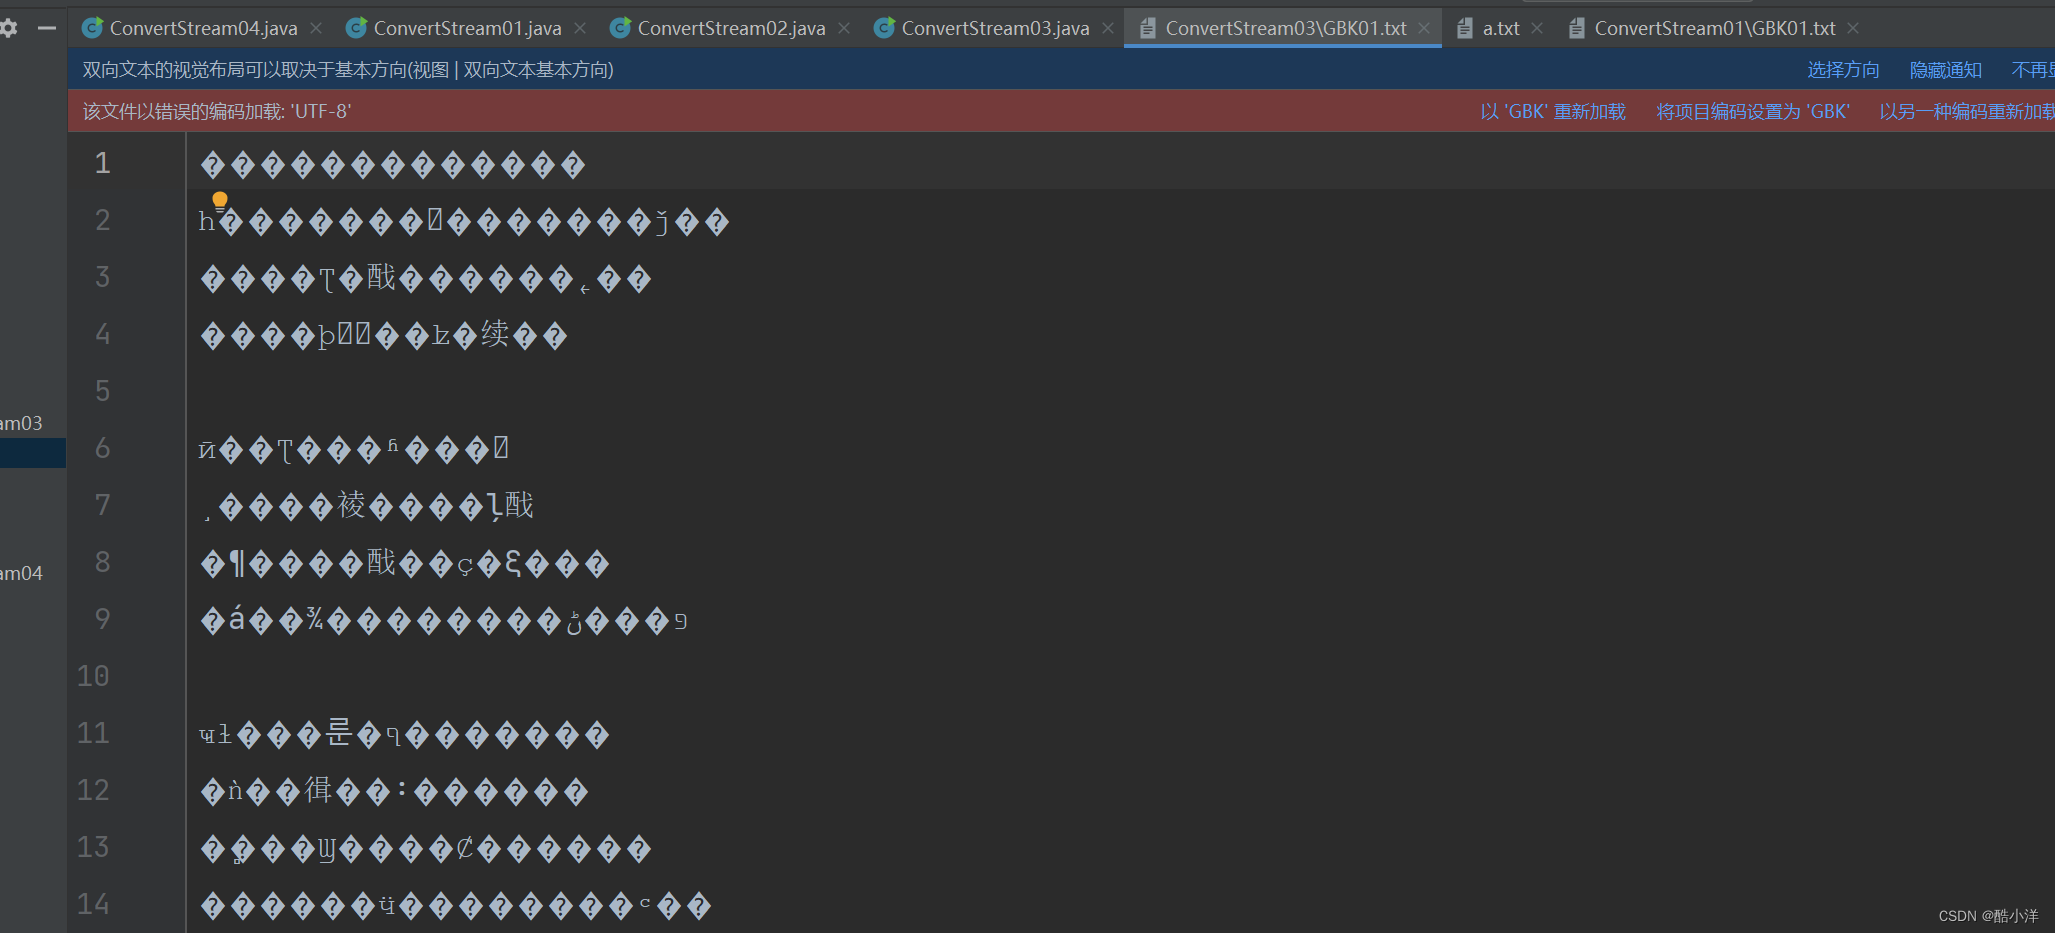Screen dimensions: 2055x933
Task: Click the text file icon on a.txt tab
Action: click(x=1465, y=28)
